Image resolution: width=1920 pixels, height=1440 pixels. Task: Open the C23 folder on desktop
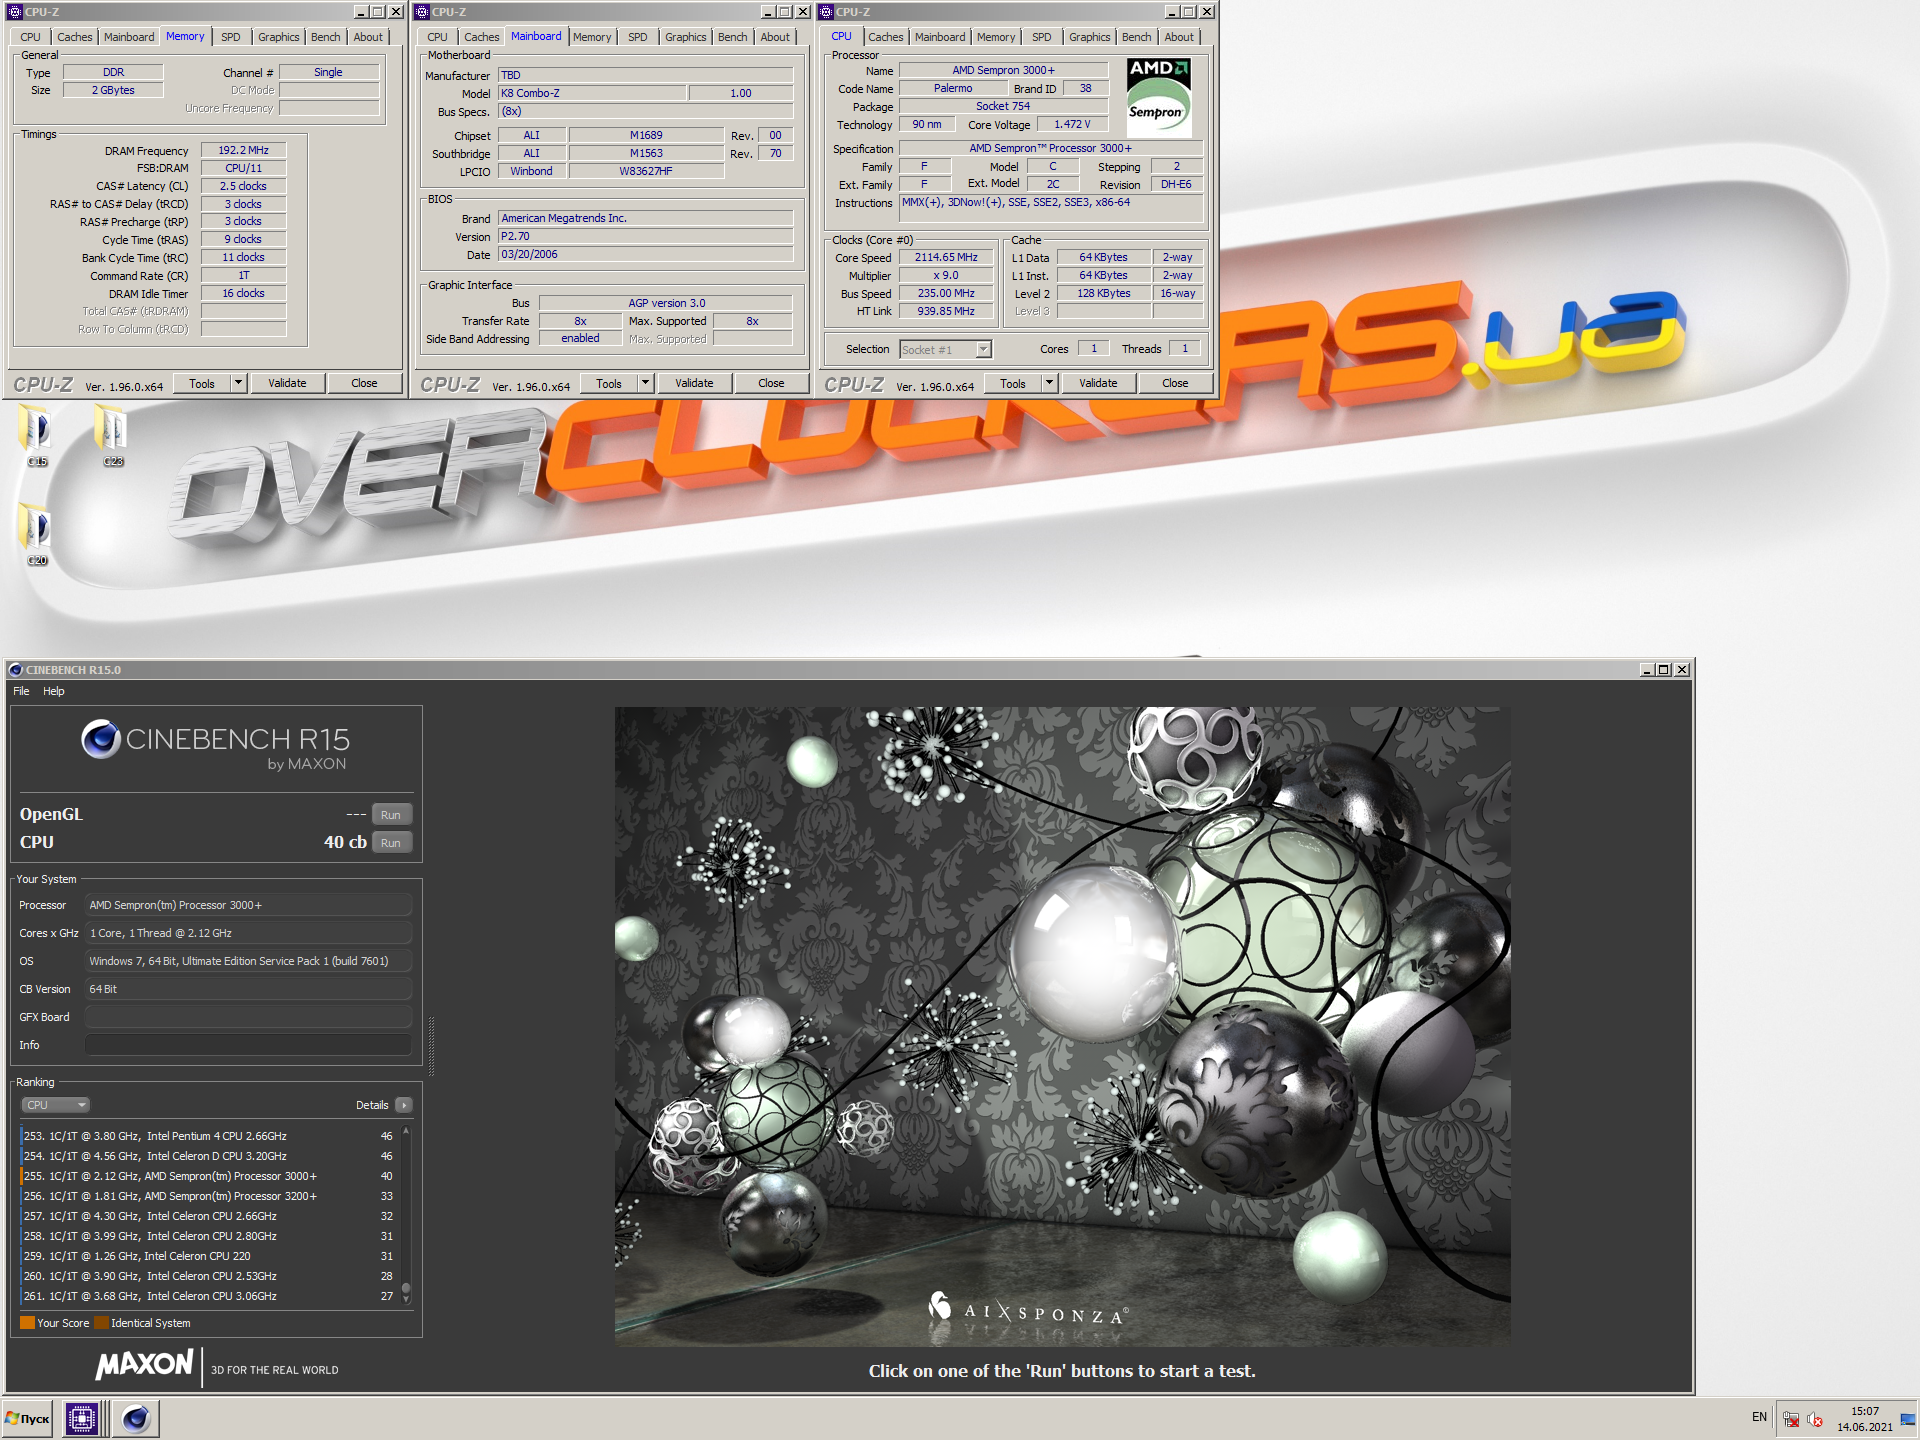(112, 433)
